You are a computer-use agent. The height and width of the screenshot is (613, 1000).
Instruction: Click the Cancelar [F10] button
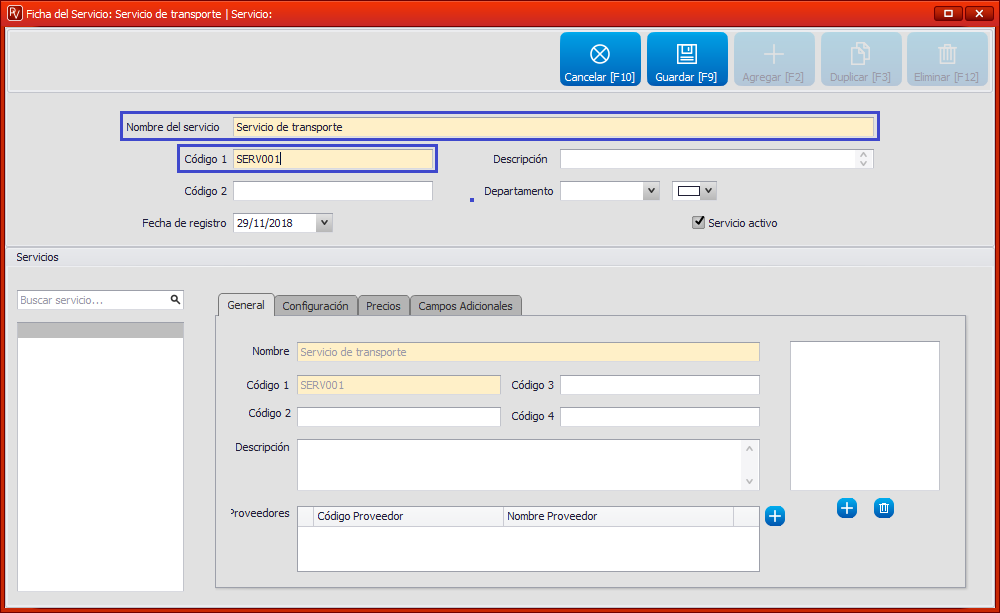(x=600, y=59)
